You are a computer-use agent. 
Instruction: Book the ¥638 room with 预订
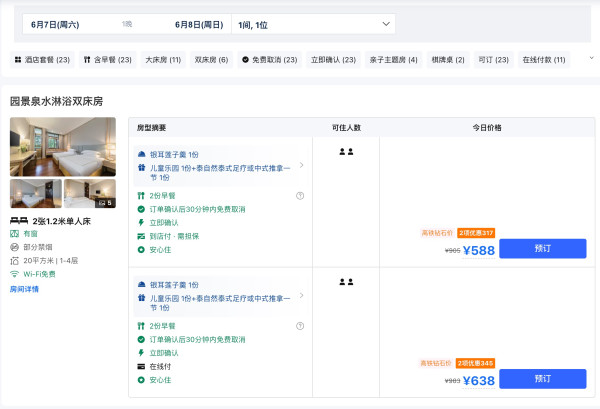tap(543, 379)
